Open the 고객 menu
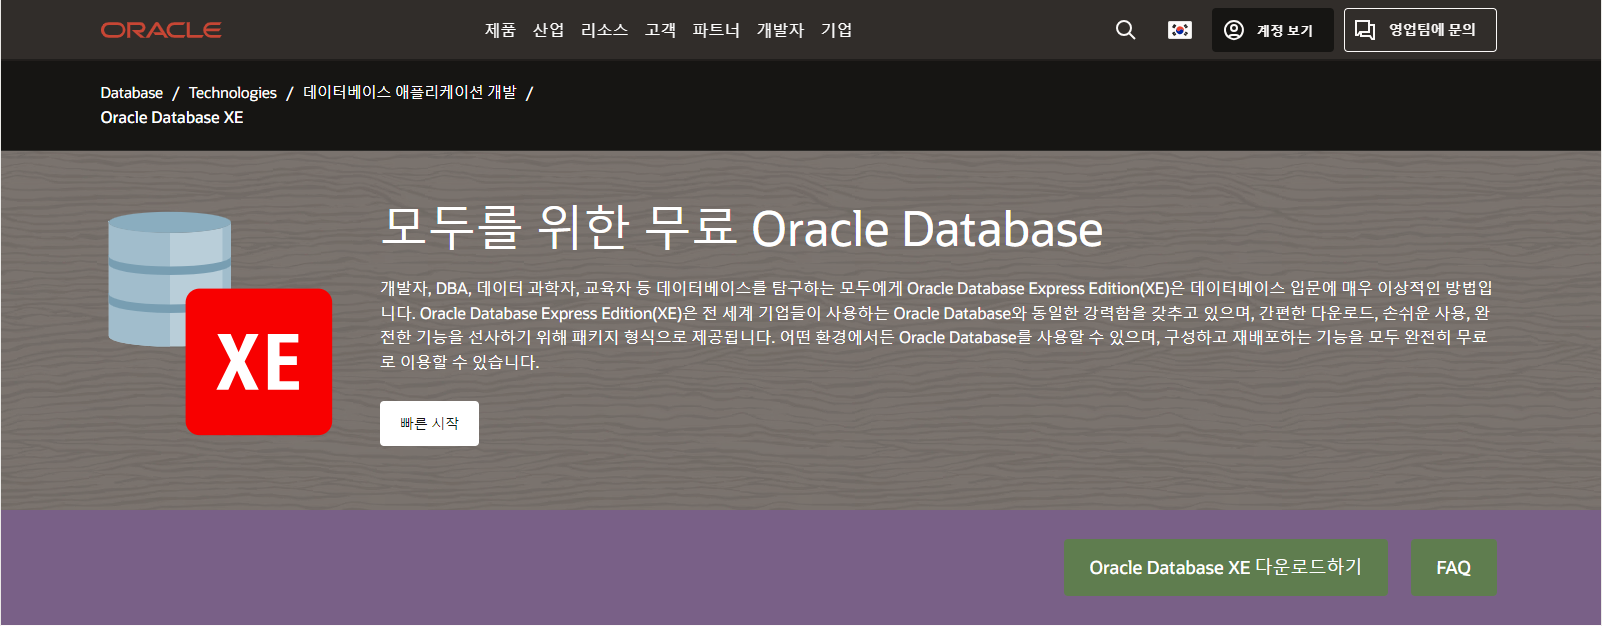This screenshot has height=626, width=1602. [660, 30]
